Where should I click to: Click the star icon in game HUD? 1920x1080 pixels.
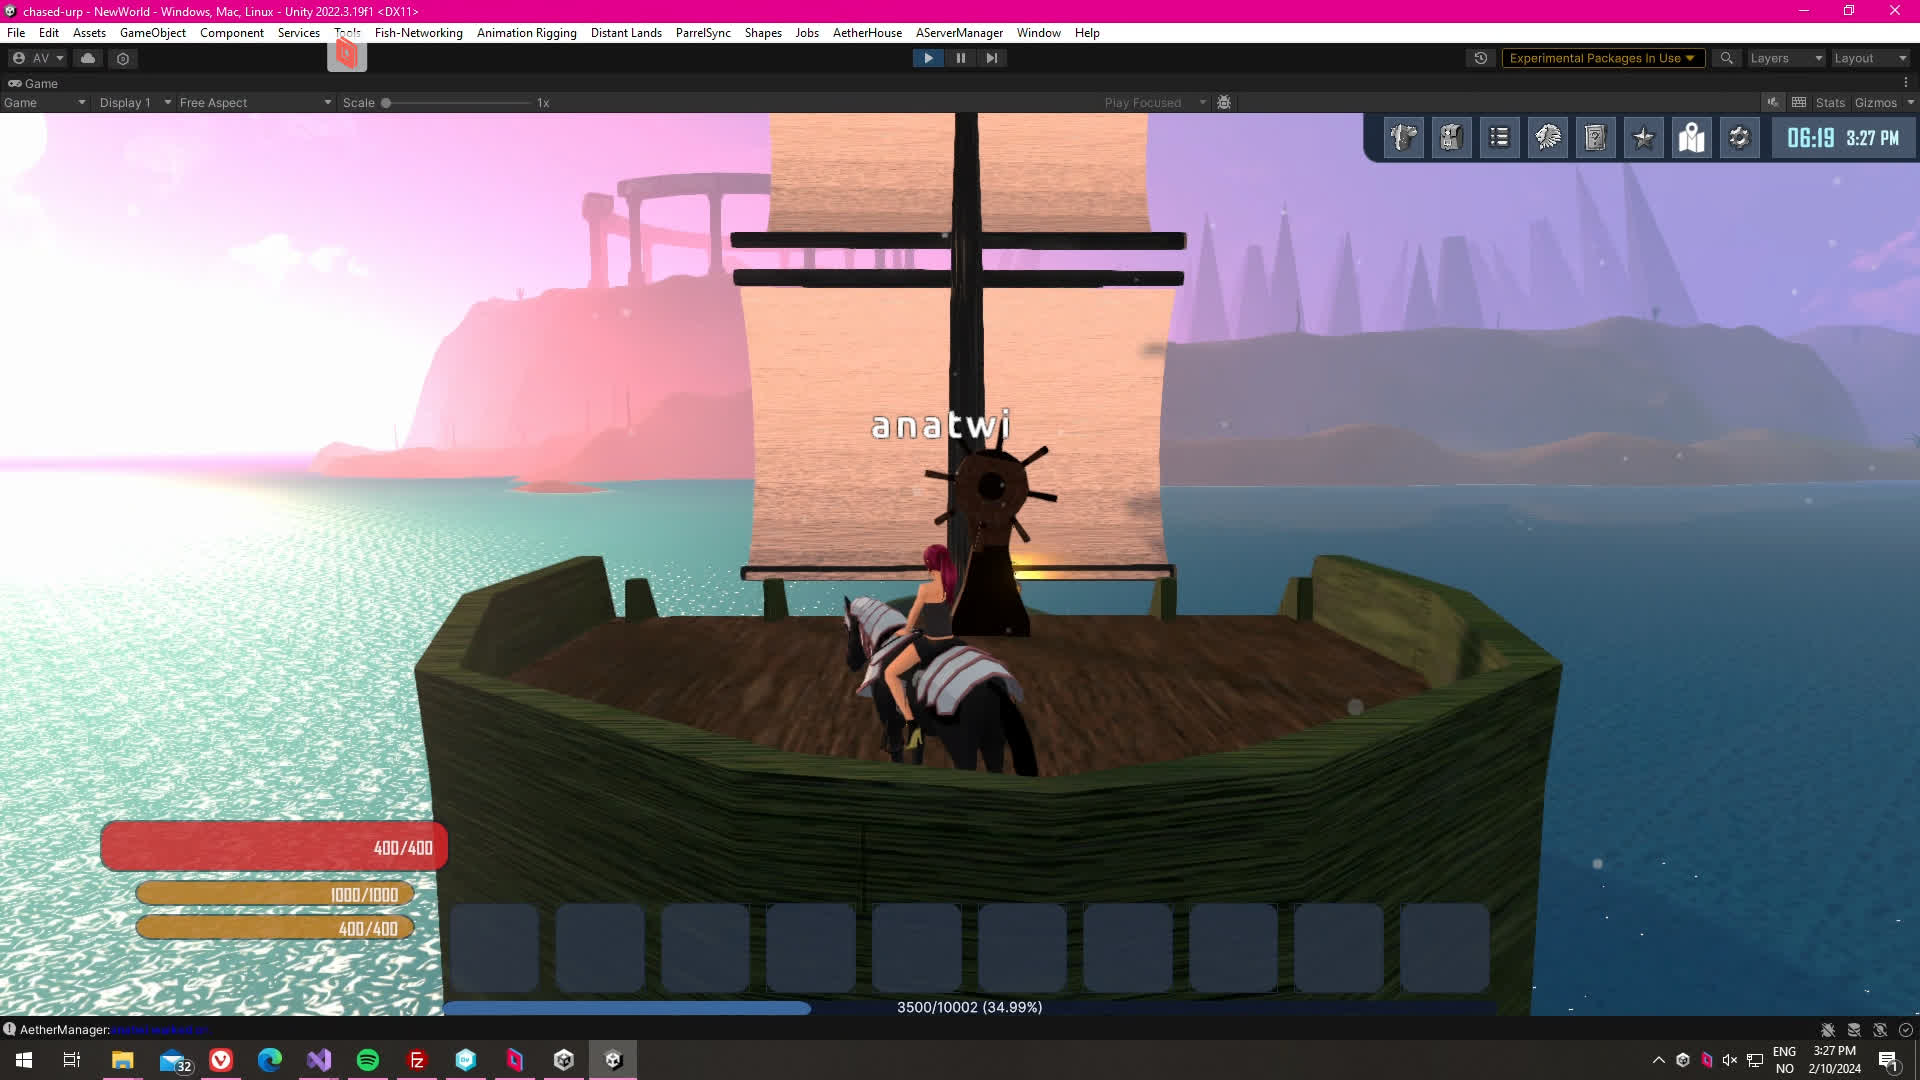pos(1643,138)
